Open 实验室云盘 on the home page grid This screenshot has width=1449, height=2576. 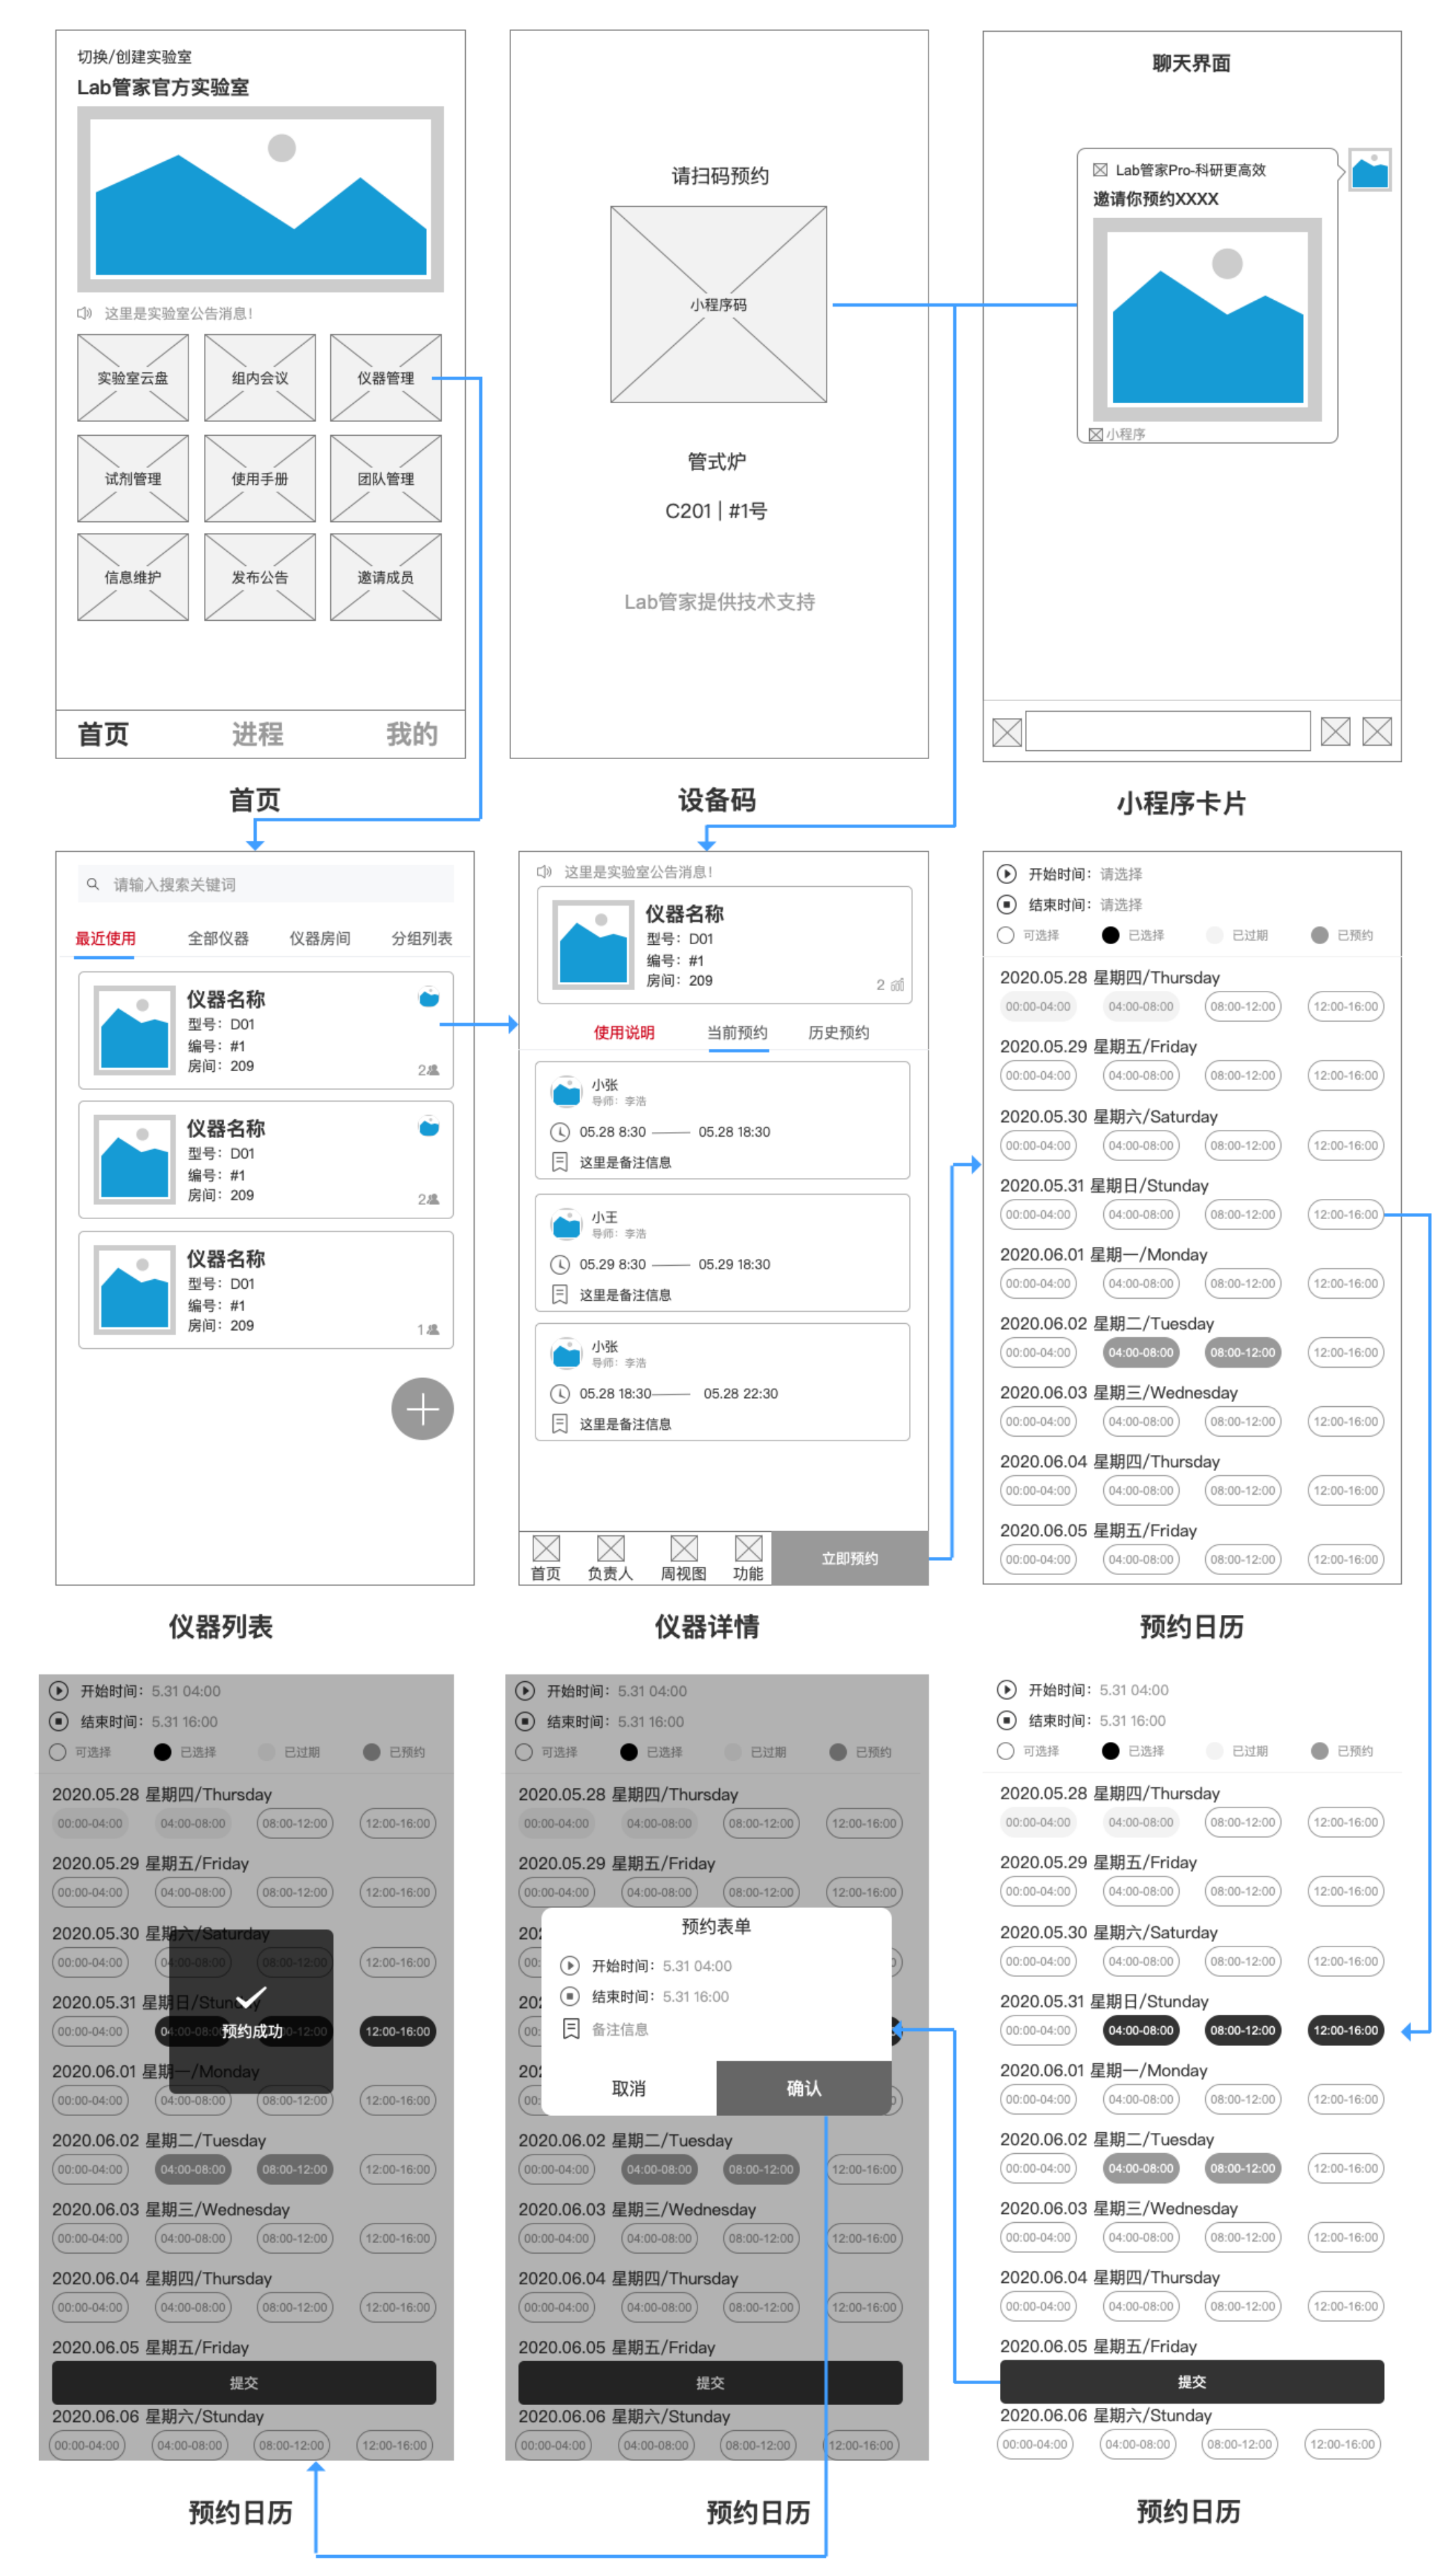click(133, 378)
